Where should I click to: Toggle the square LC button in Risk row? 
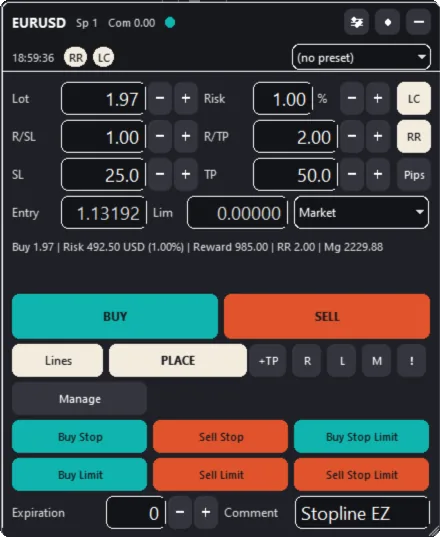[x=414, y=99]
